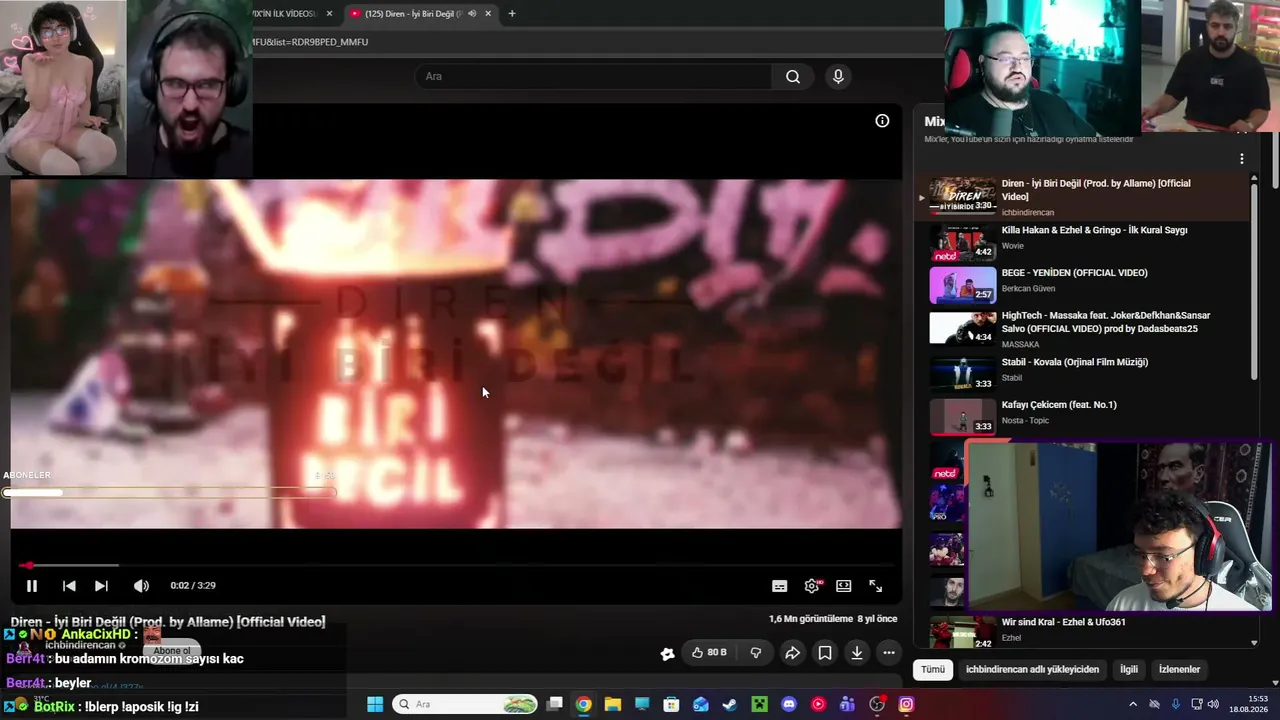This screenshot has width=1280, height=720.
Task: Open YouTube Music from the taskbar
Action: (x=818, y=704)
